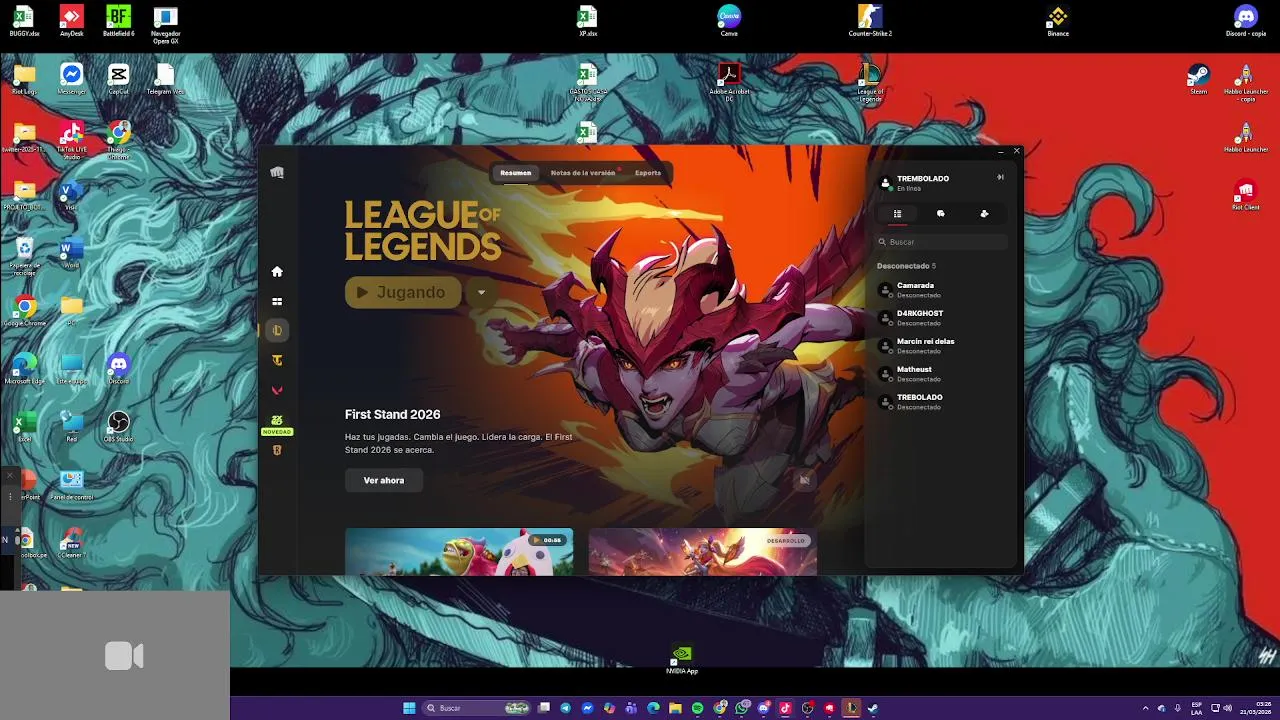
Task: Select the AnyDesk desktop icon
Action: click(71, 21)
